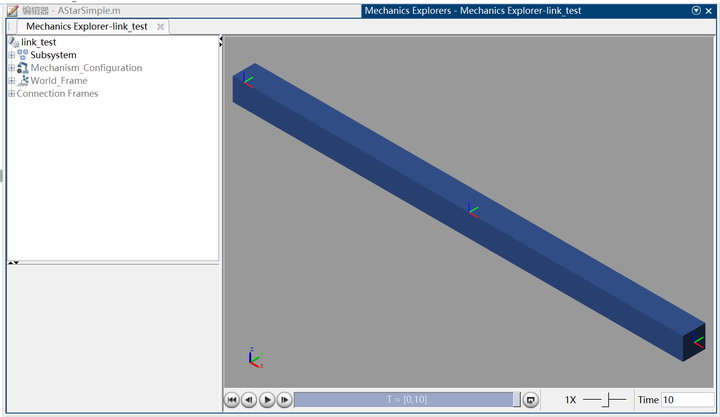Open Mechanics Explorers panel actions dropdown
720x417 pixels.
(696, 11)
